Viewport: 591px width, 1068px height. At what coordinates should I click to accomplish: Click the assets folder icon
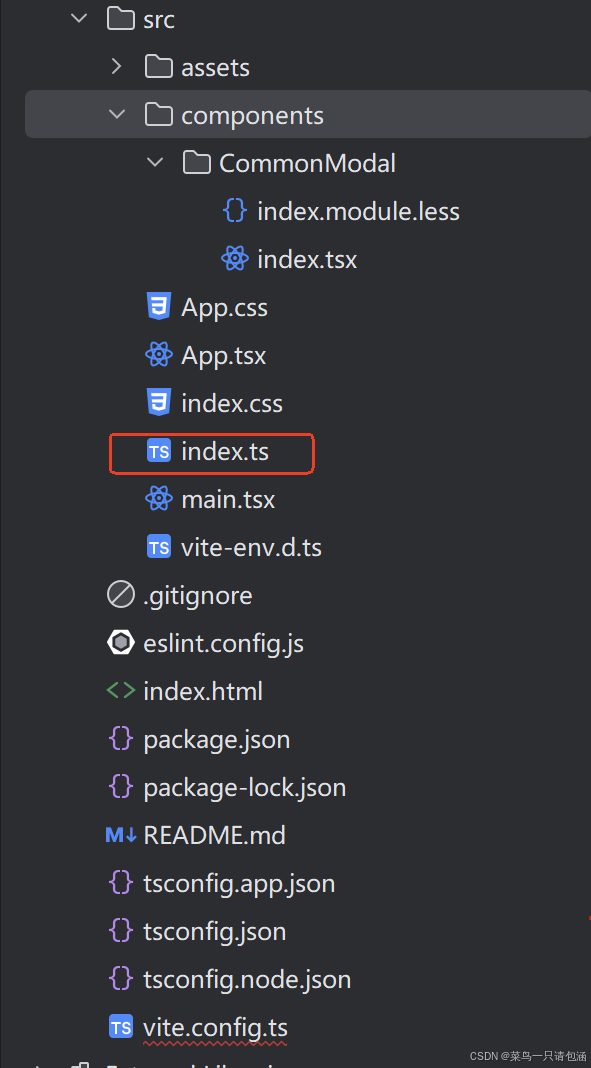point(159,66)
